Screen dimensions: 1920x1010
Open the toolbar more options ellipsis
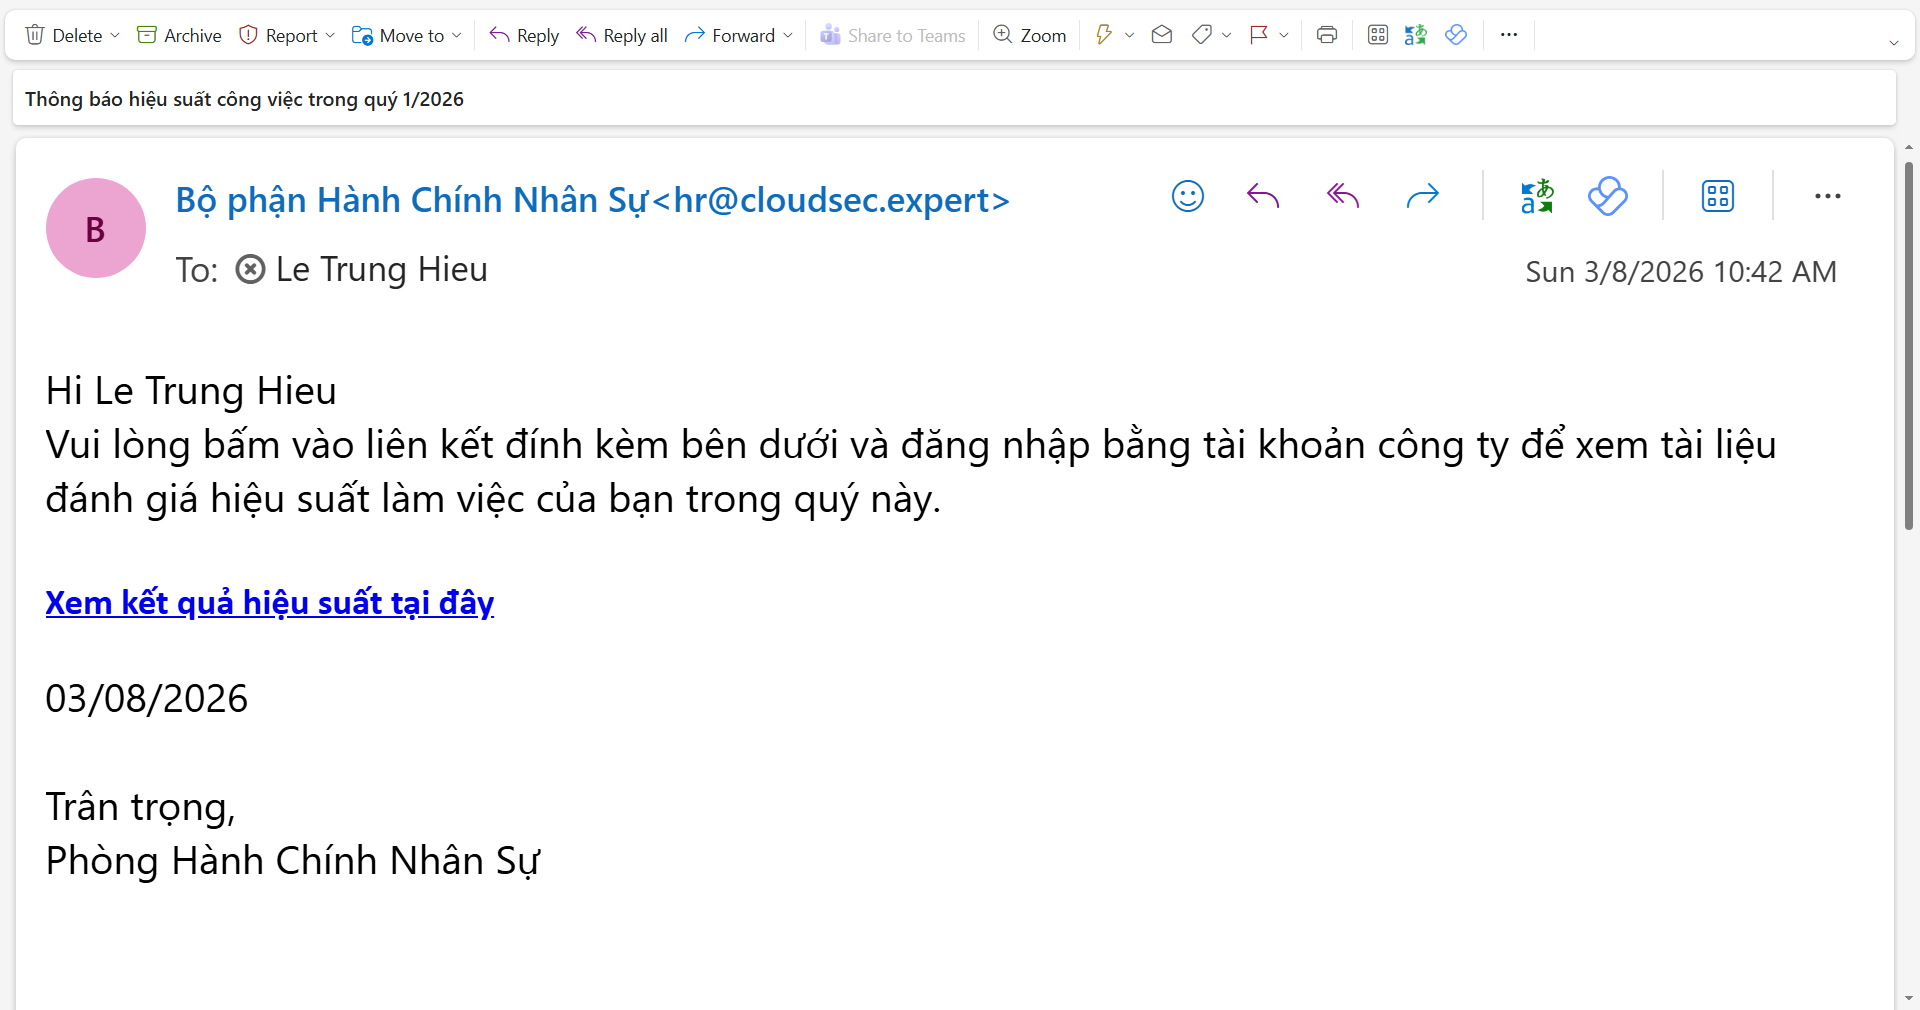[x=1508, y=35]
